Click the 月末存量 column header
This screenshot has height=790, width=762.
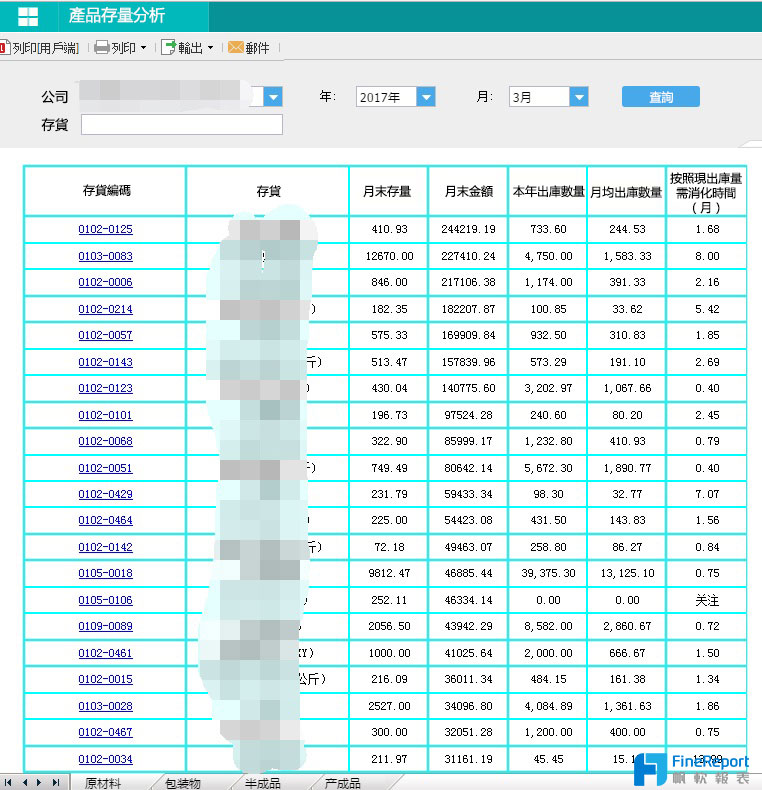click(388, 191)
